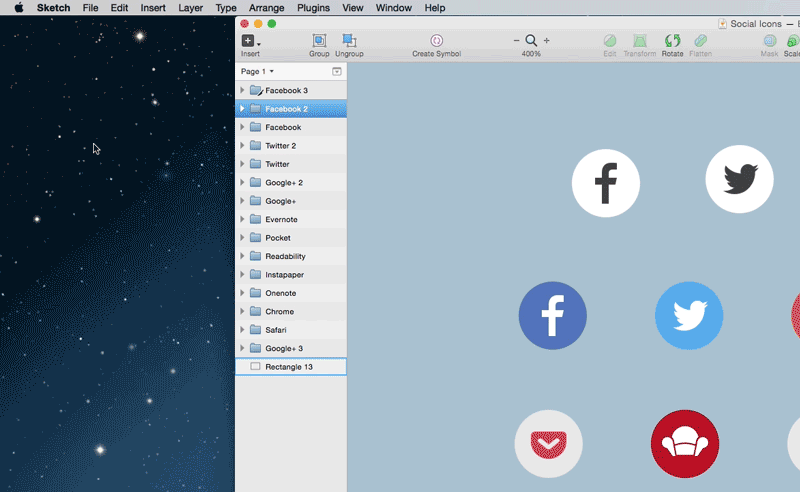Select the white Facebook icon on canvas

pyautogui.click(x=606, y=183)
